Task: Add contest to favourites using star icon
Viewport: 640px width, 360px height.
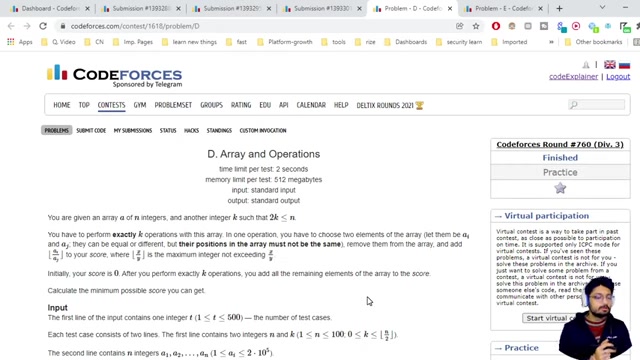Action: [560, 188]
